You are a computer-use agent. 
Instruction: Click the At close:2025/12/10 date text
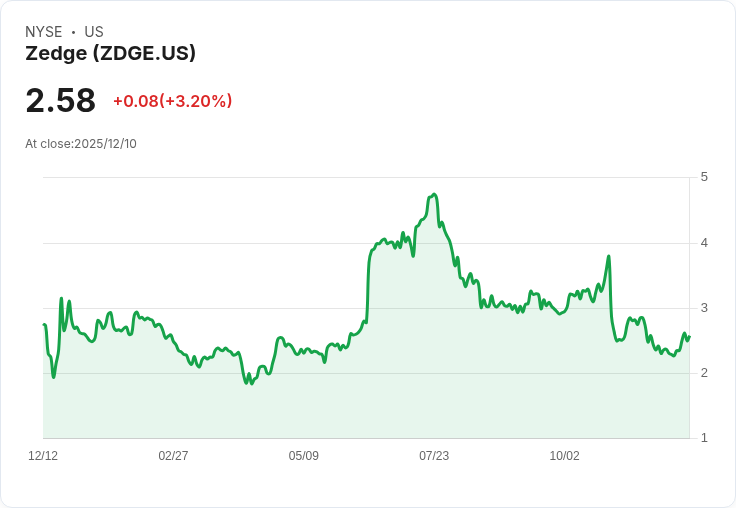tap(81, 144)
